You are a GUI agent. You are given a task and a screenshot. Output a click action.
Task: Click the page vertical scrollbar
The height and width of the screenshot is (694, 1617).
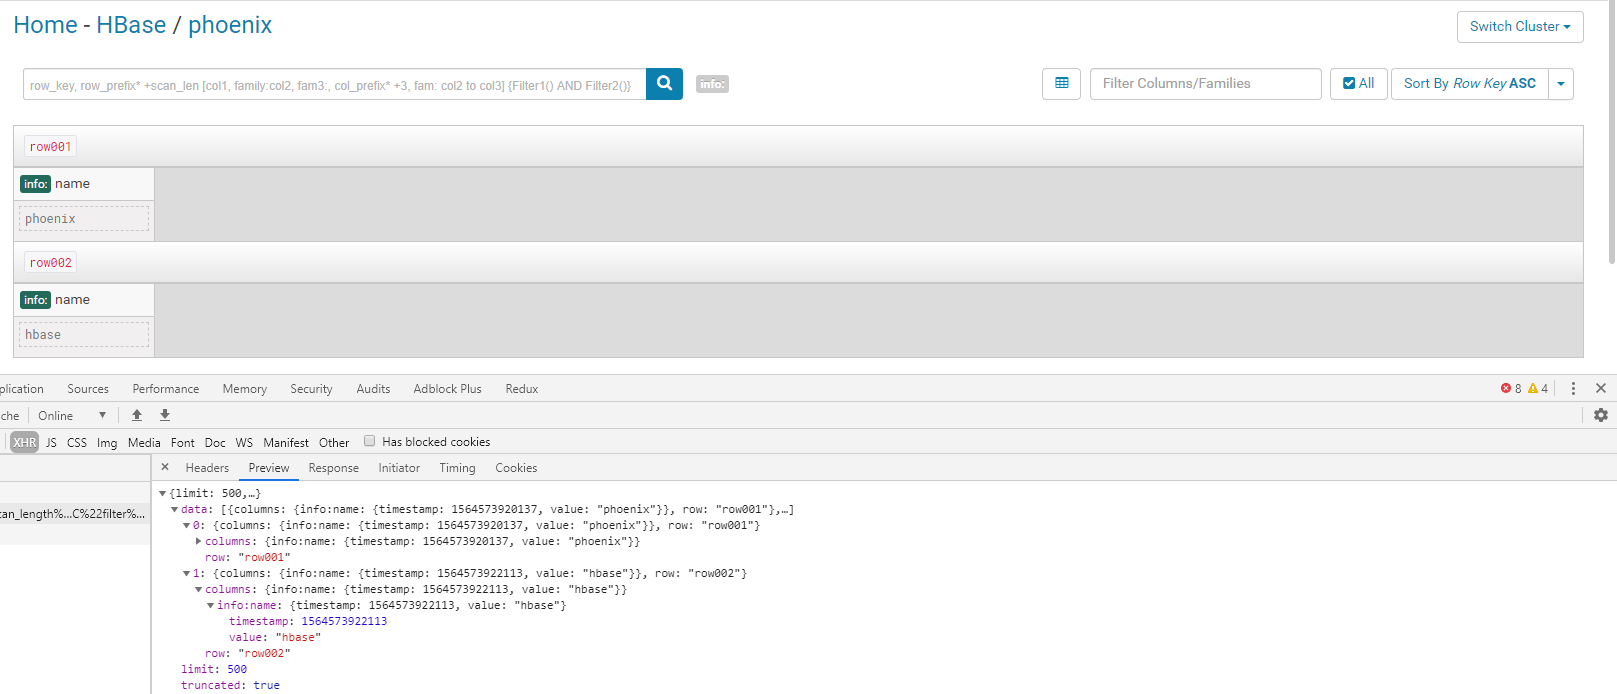point(1610,130)
